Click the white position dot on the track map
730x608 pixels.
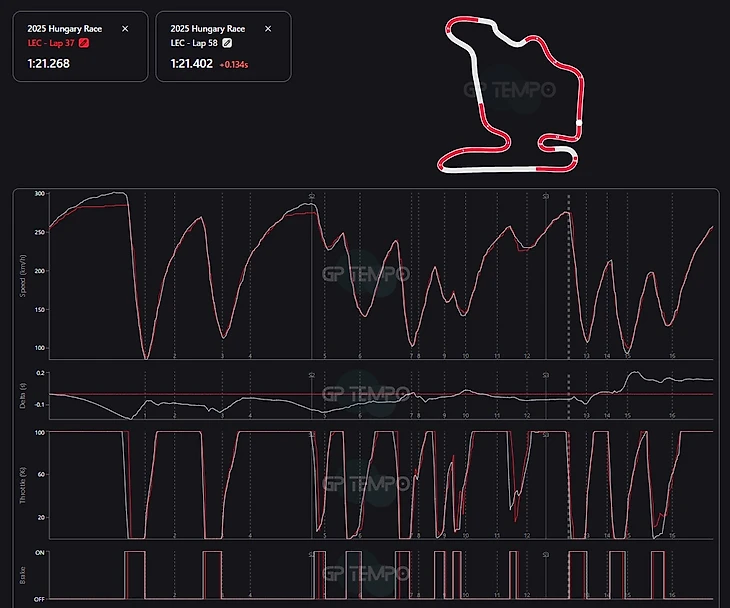click(x=579, y=123)
